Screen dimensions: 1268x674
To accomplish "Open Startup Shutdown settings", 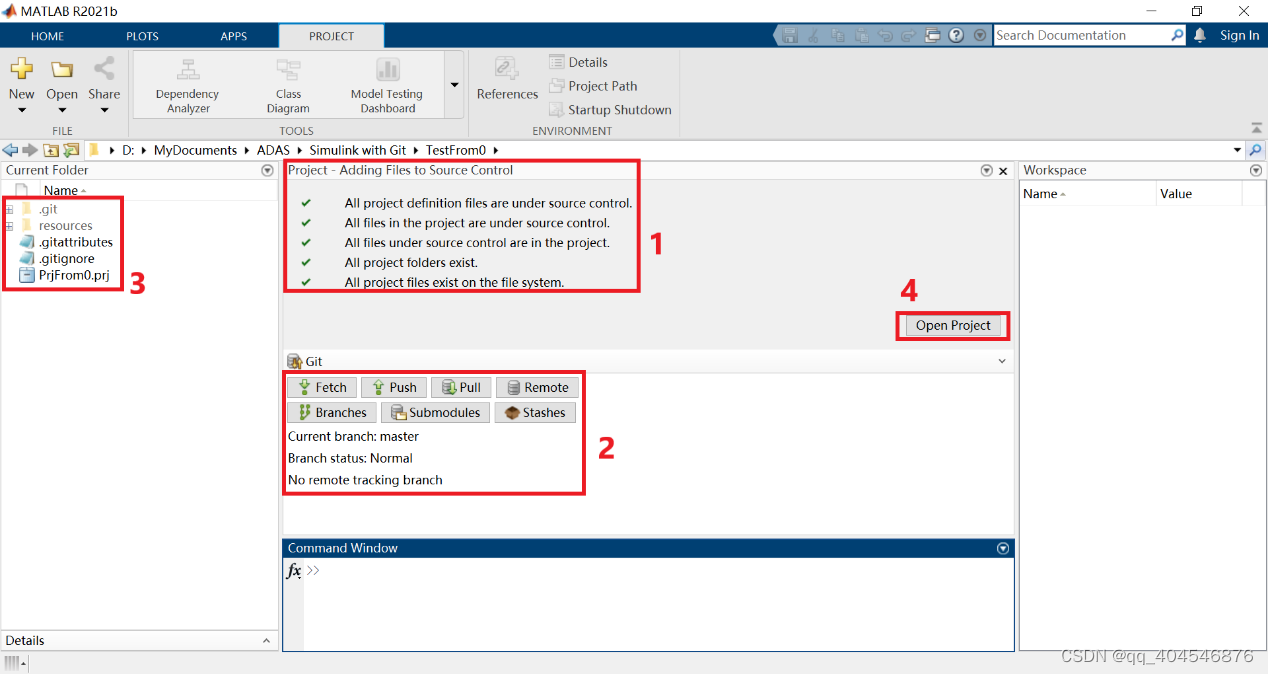I will point(610,110).
